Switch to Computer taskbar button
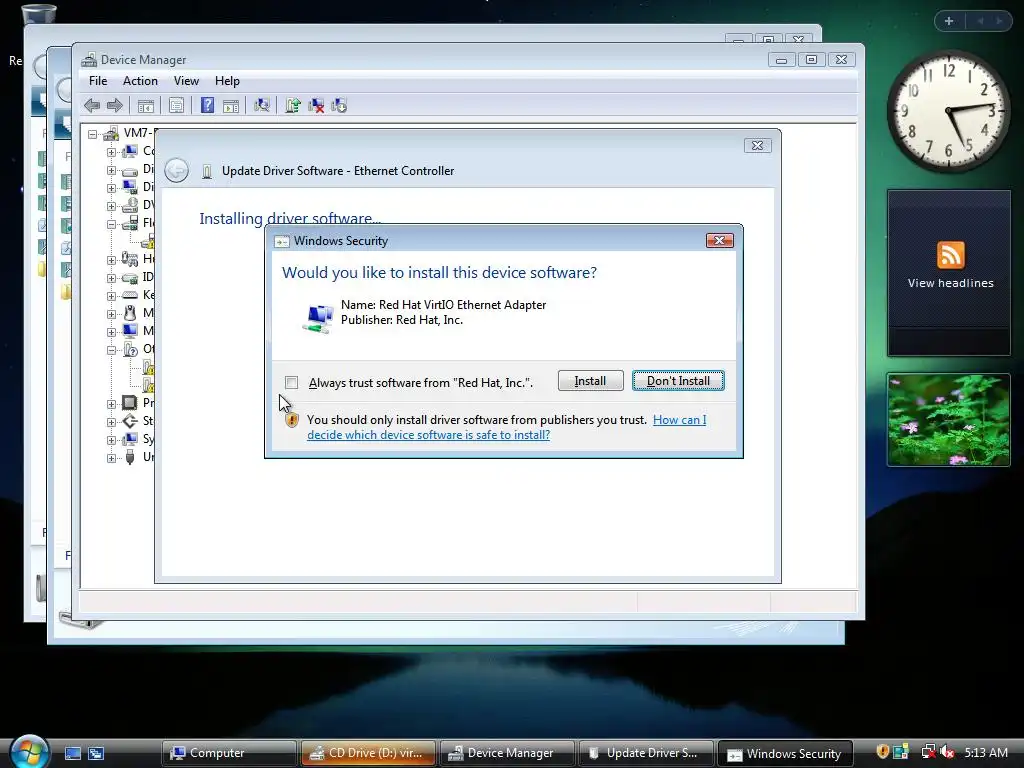Viewport: 1024px width, 768px height. coord(229,753)
